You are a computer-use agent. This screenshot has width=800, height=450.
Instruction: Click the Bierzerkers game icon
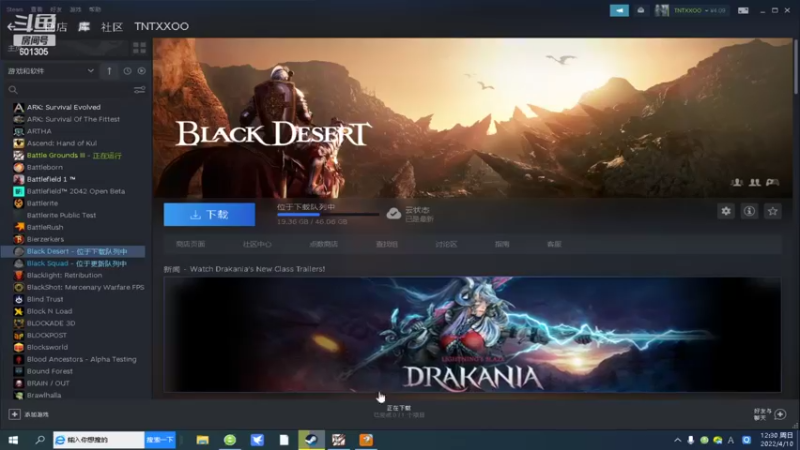coord(19,239)
